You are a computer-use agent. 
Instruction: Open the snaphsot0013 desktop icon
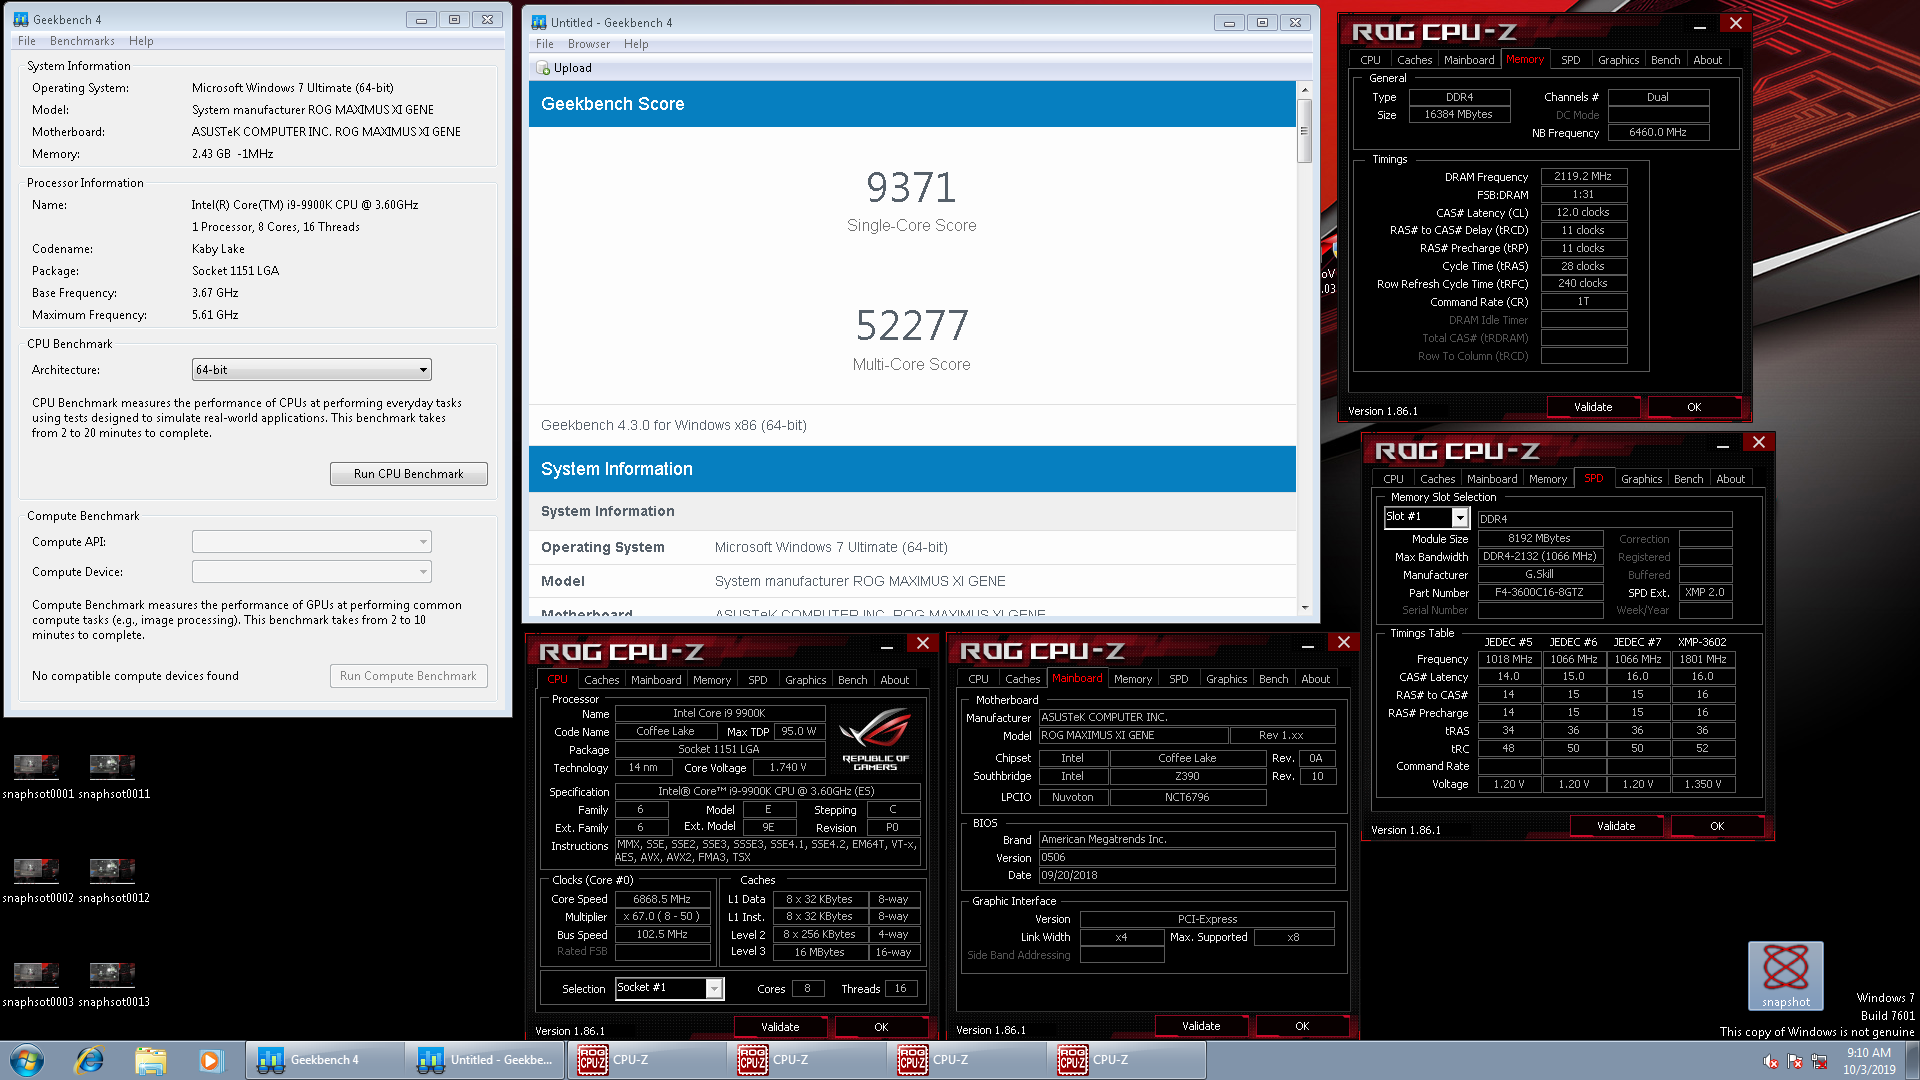tap(113, 984)
